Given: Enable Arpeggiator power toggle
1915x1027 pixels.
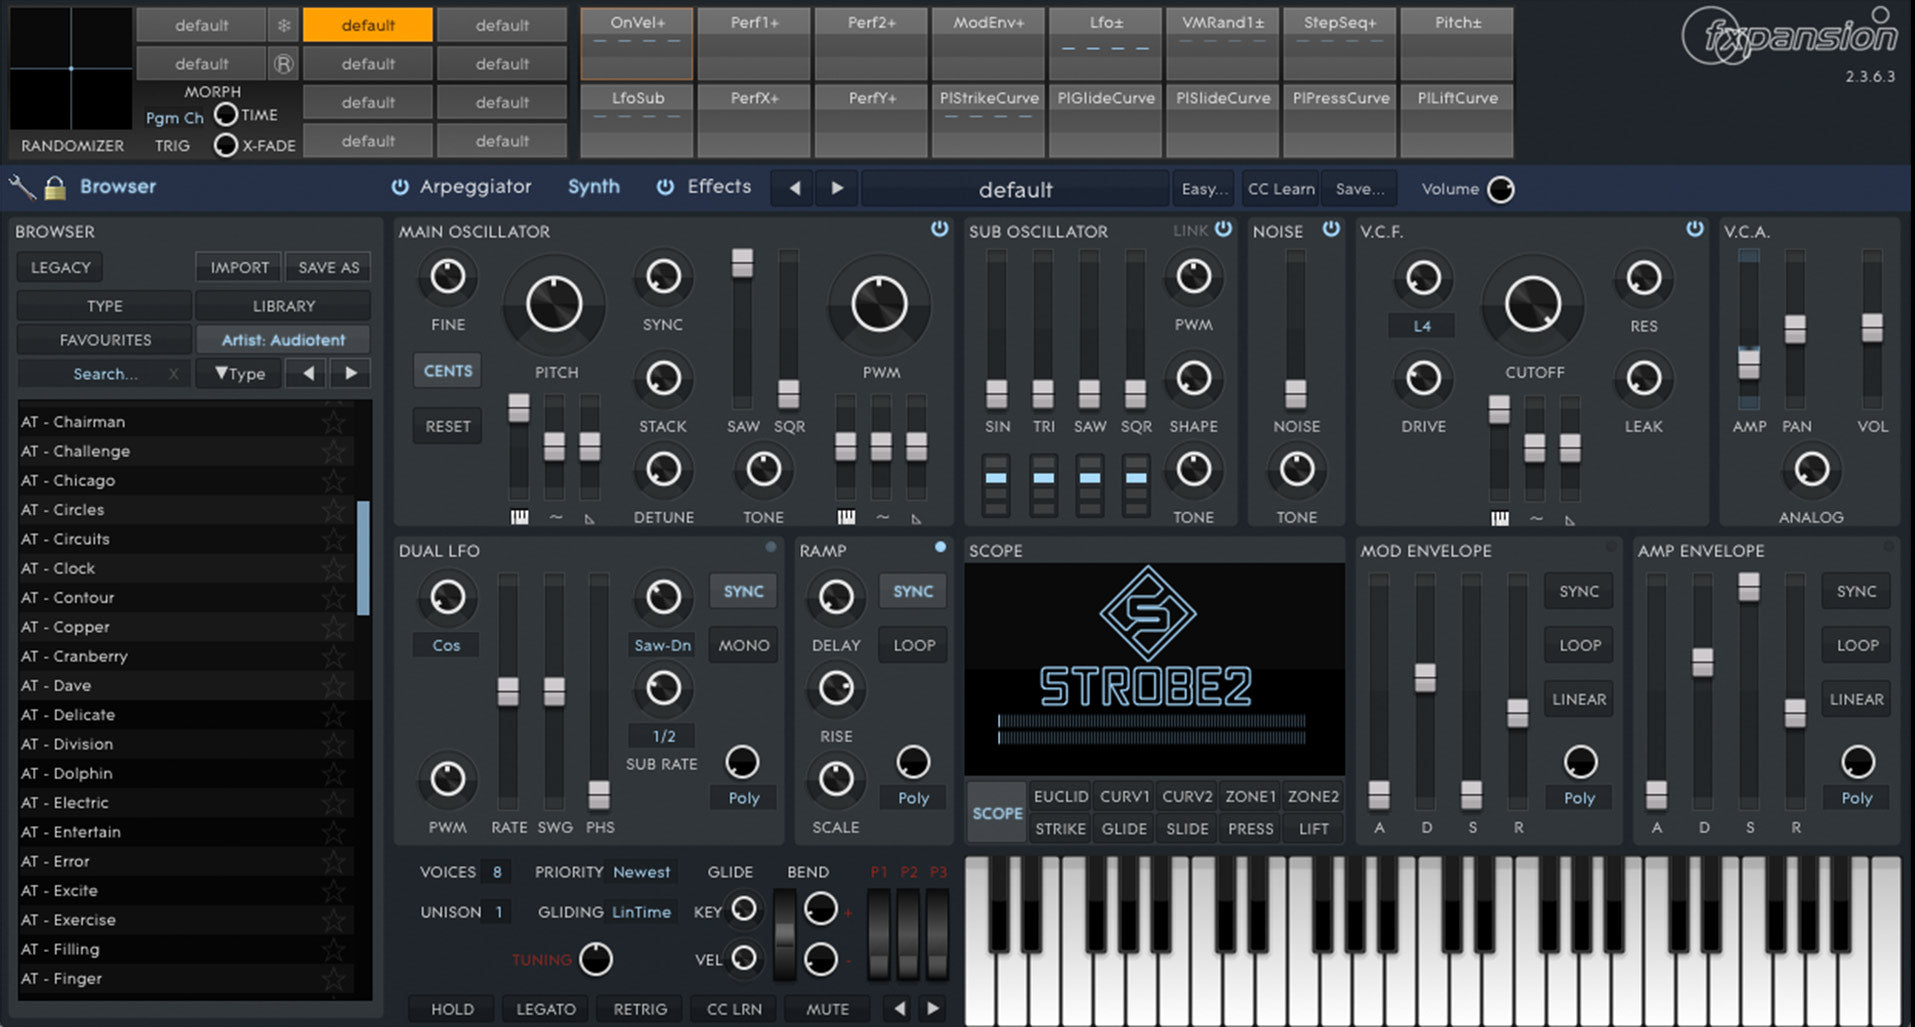Looking at the screenshot, I should click(x=400, y=187).
